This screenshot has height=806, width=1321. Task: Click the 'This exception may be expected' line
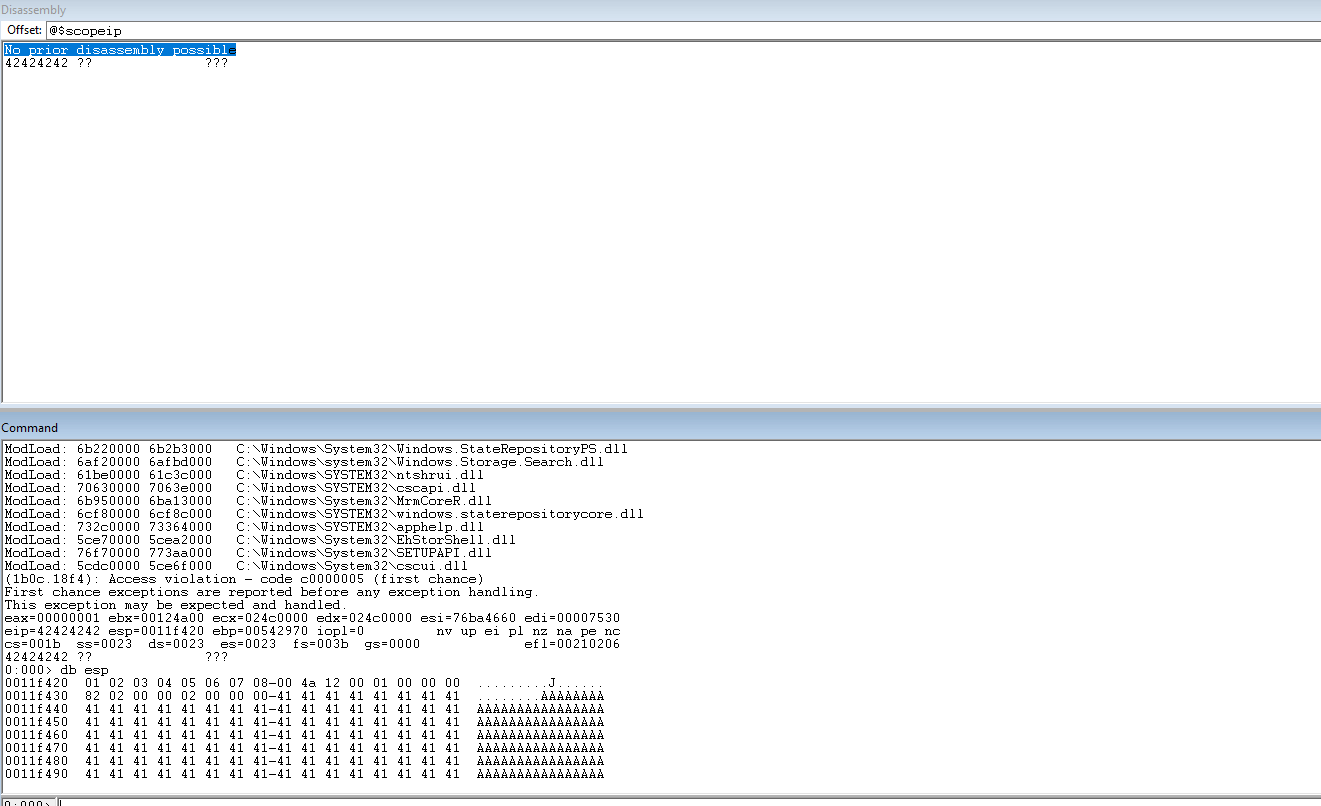tap(174, 605)
